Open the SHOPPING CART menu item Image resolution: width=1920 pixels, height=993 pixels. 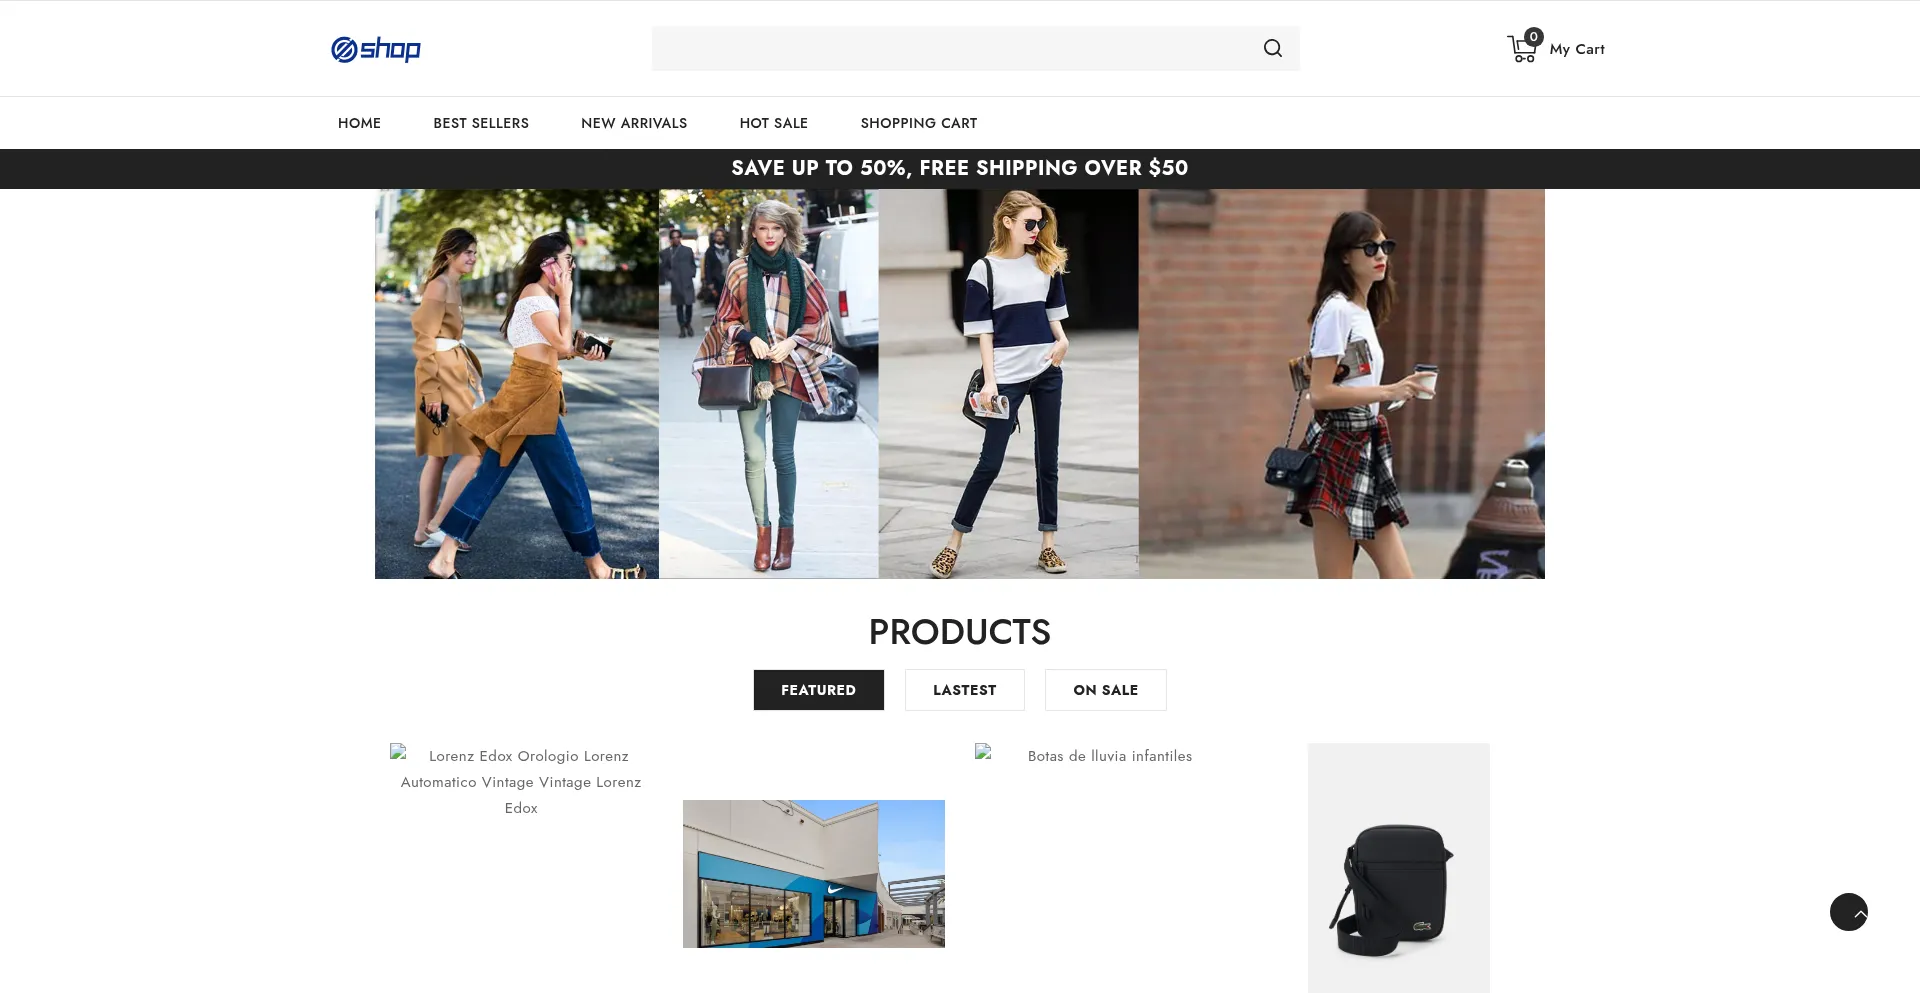coord(918,123)
